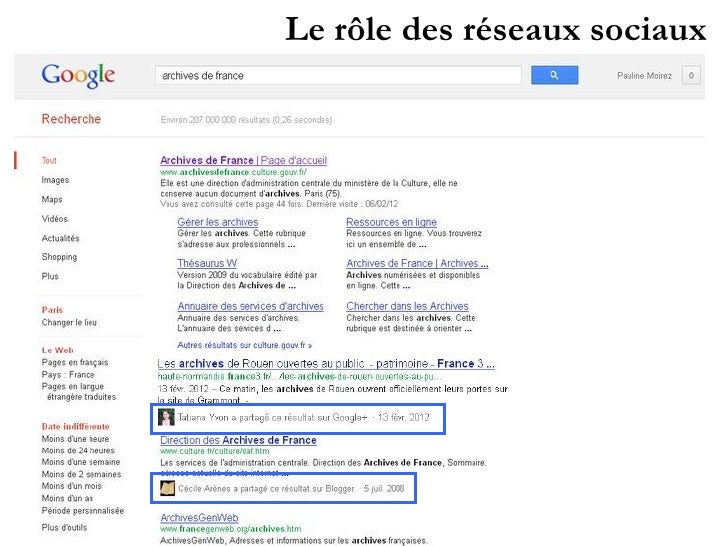Click the Pauline Moirez account name

coord(644,76)
